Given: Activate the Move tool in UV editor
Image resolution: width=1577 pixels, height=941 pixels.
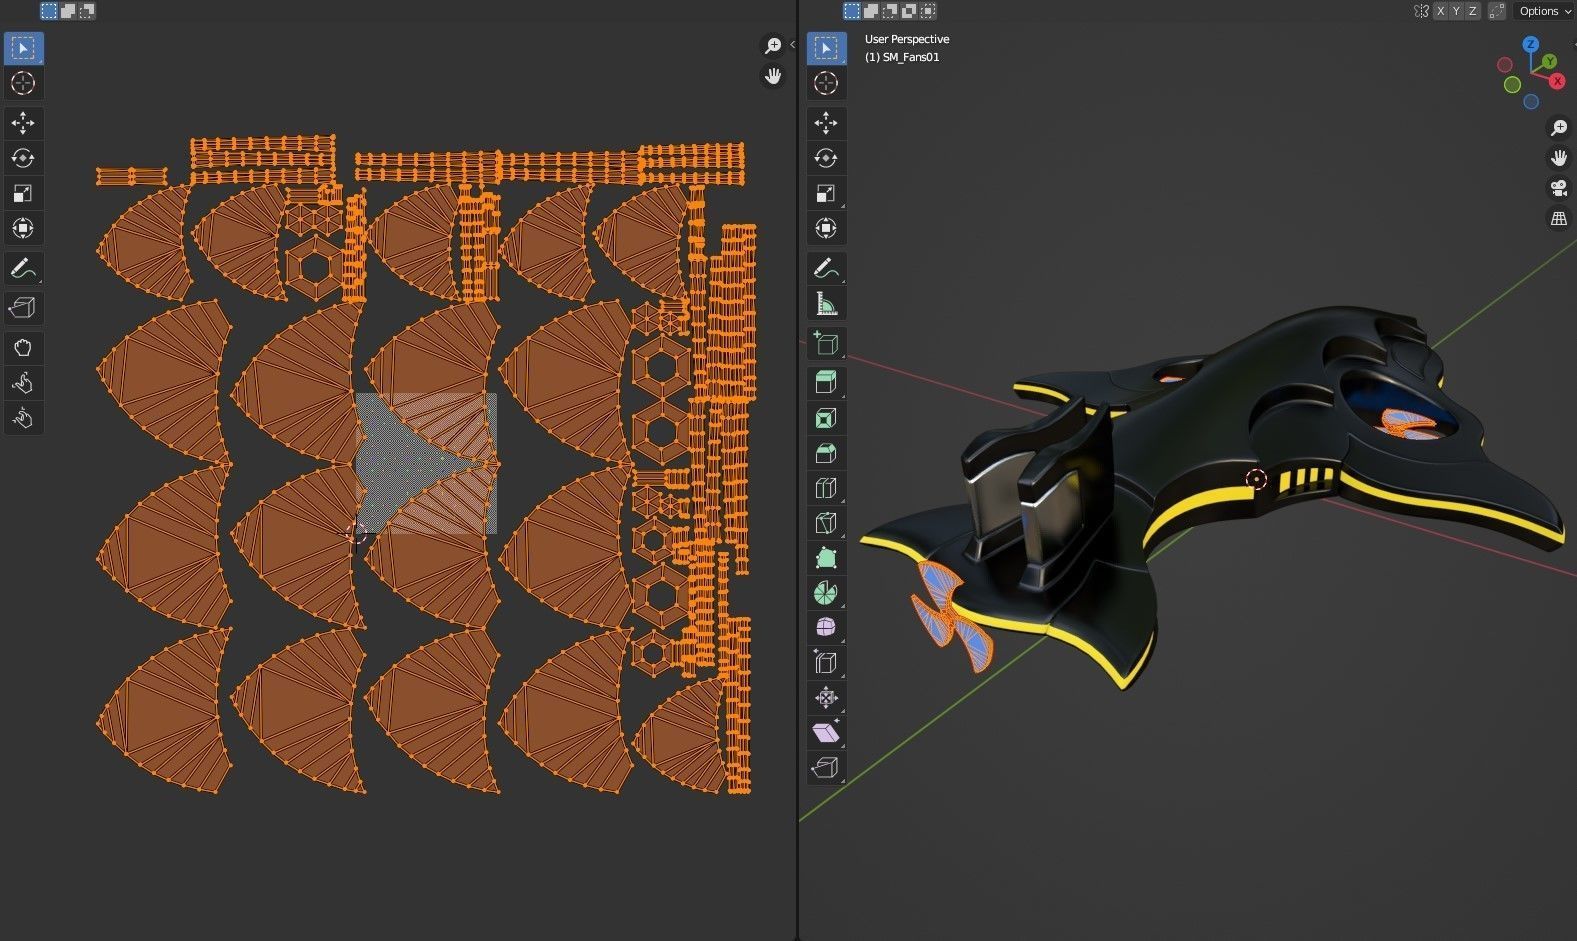Looking at the screenshot, I should pyautogui.click(x=23, y=123).
